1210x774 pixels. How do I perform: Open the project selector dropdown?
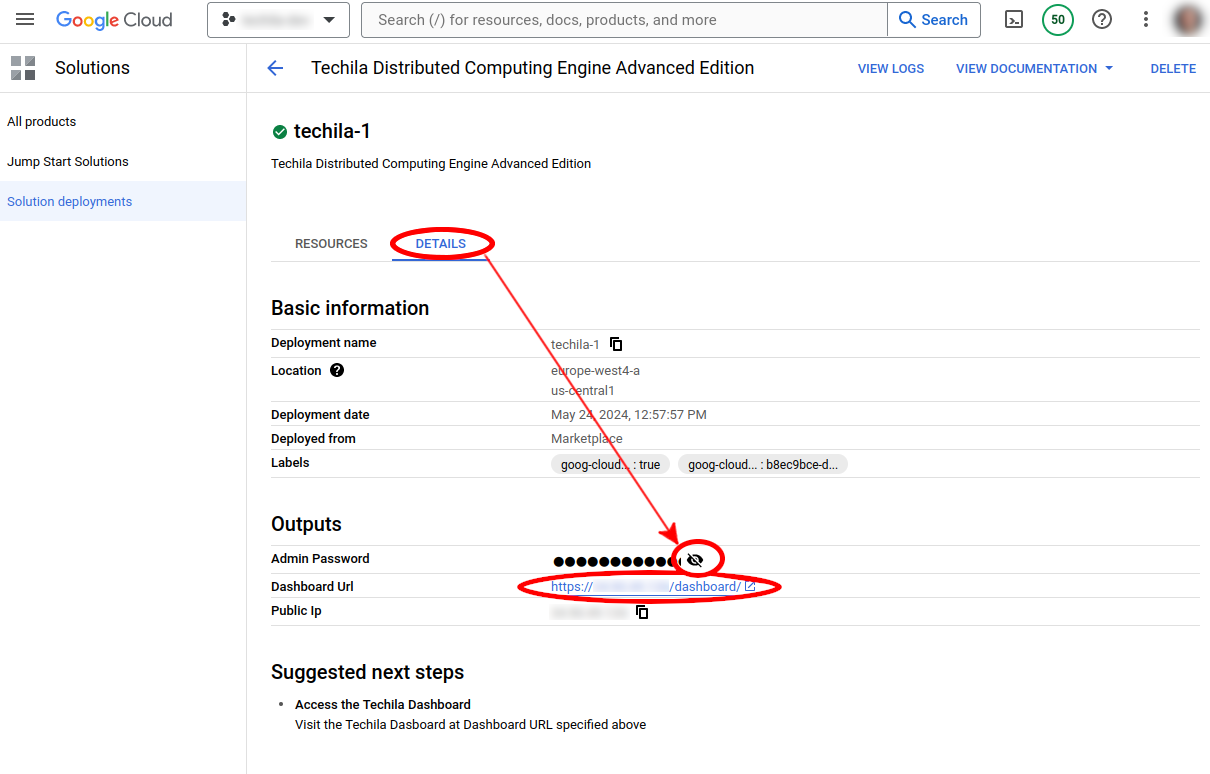[278, 20]
